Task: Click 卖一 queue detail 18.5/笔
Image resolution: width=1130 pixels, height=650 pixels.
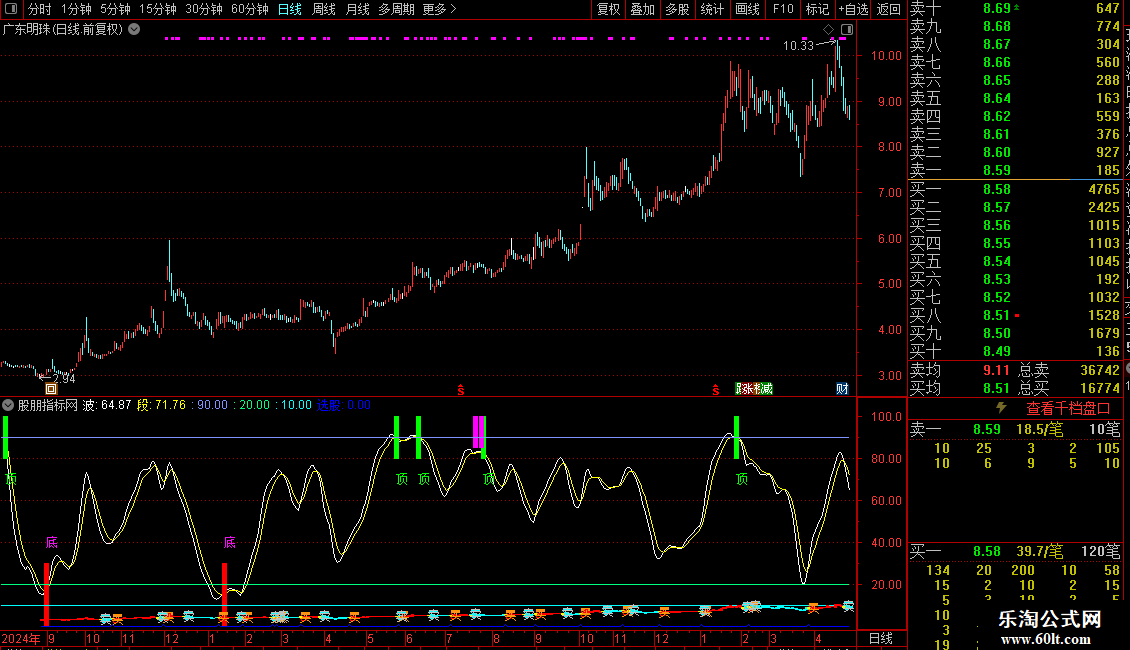Action: tap(1039, 429)
